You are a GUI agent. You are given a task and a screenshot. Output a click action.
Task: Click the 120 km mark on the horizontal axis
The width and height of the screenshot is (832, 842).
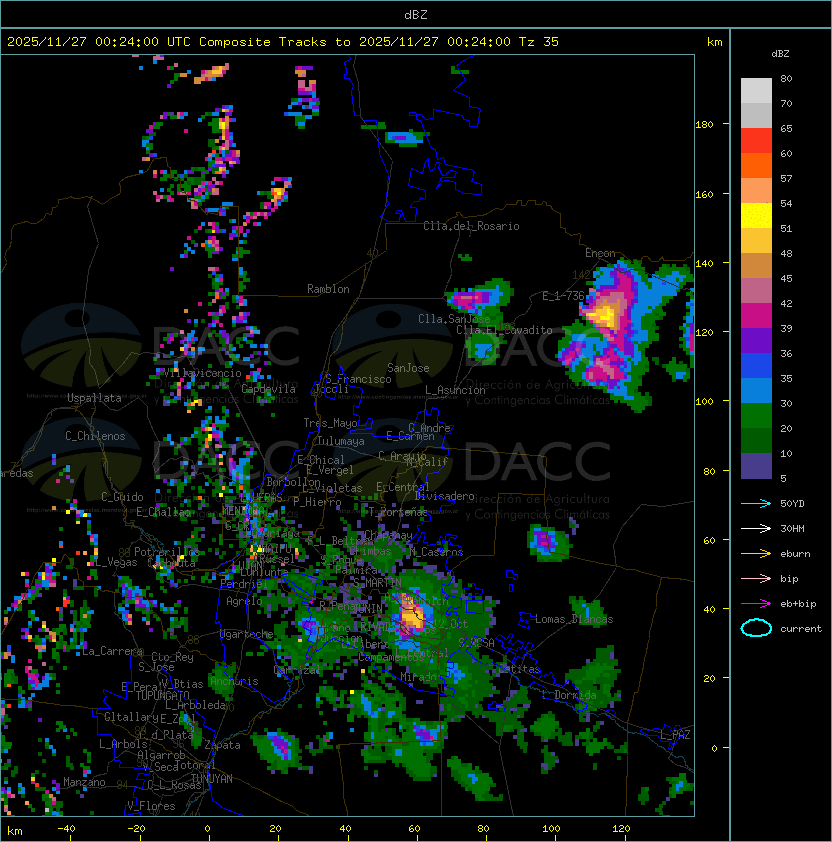pos(621,829)
